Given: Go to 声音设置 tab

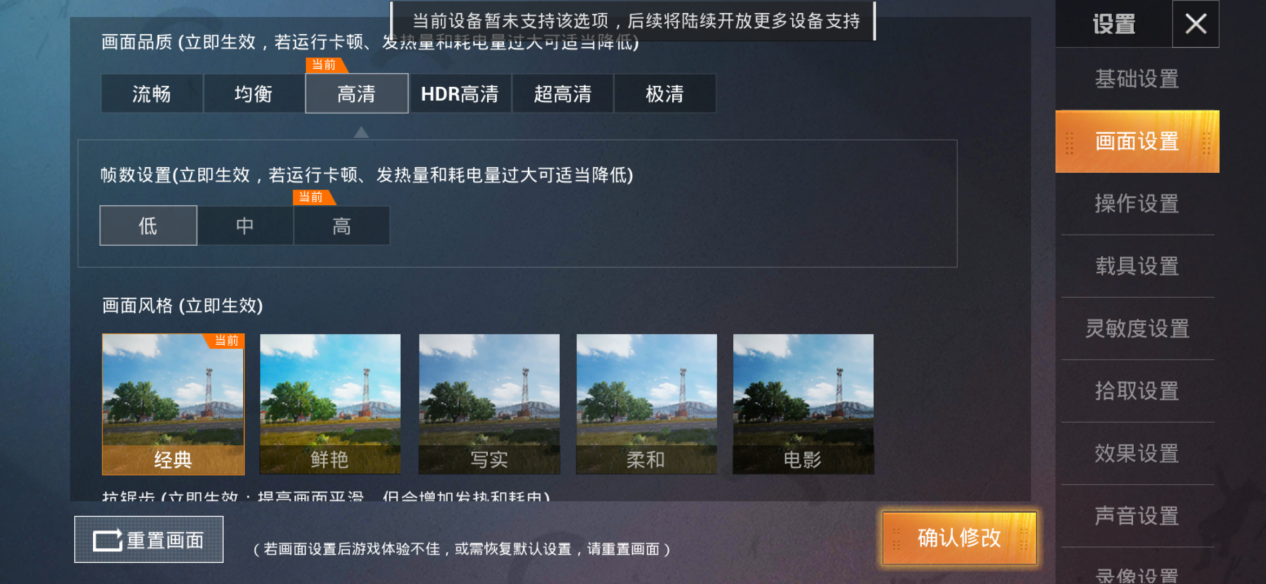Looking at the screenshot, I should click(x=1137, y=516).
